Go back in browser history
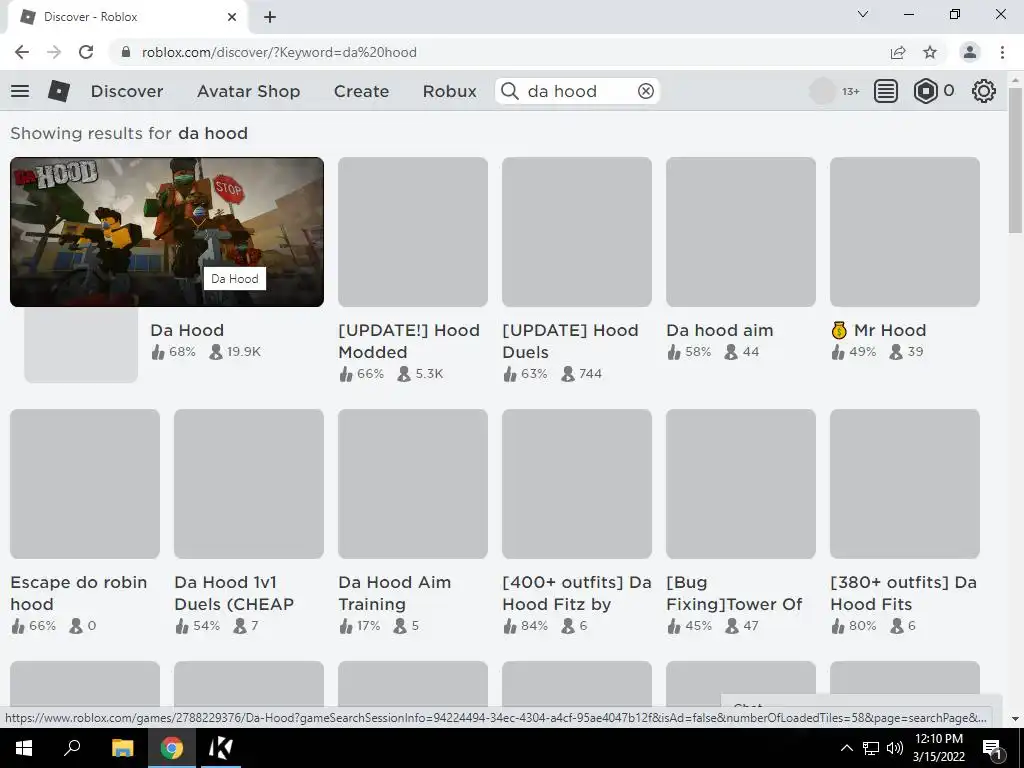The image size is (1024, 768). point(22,52)
